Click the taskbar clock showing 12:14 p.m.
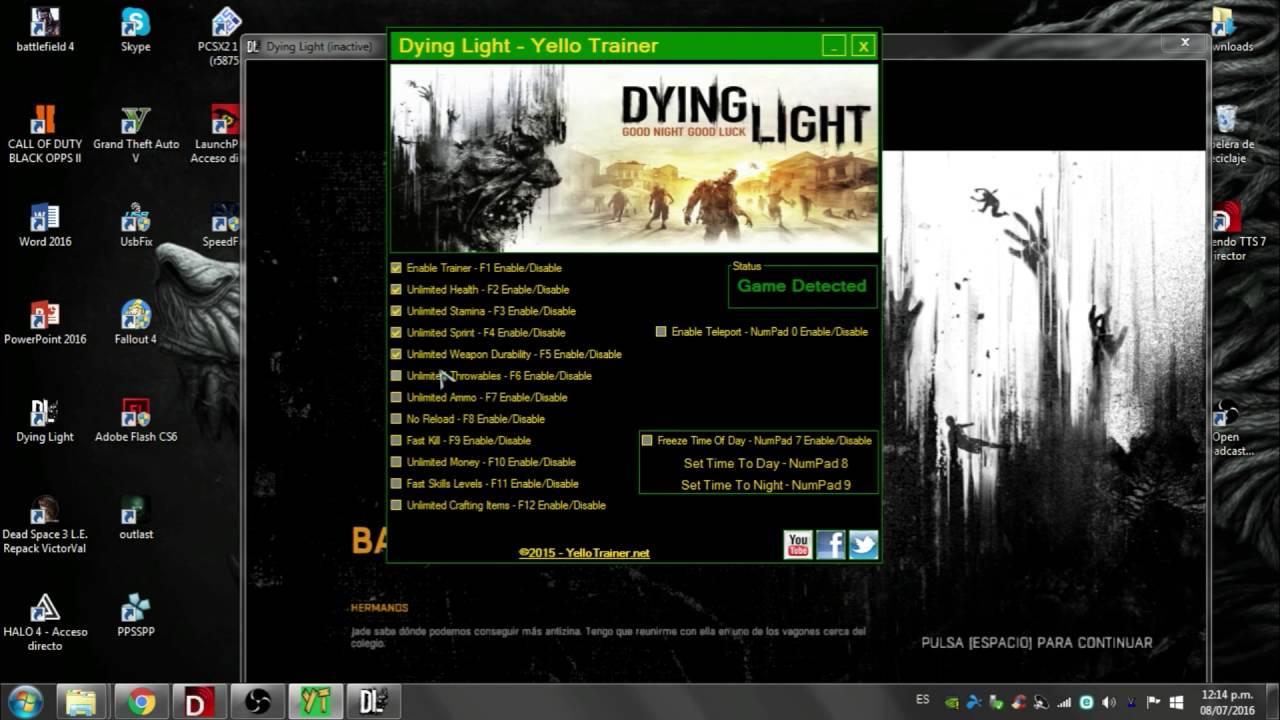 [x=1227, y=702]
